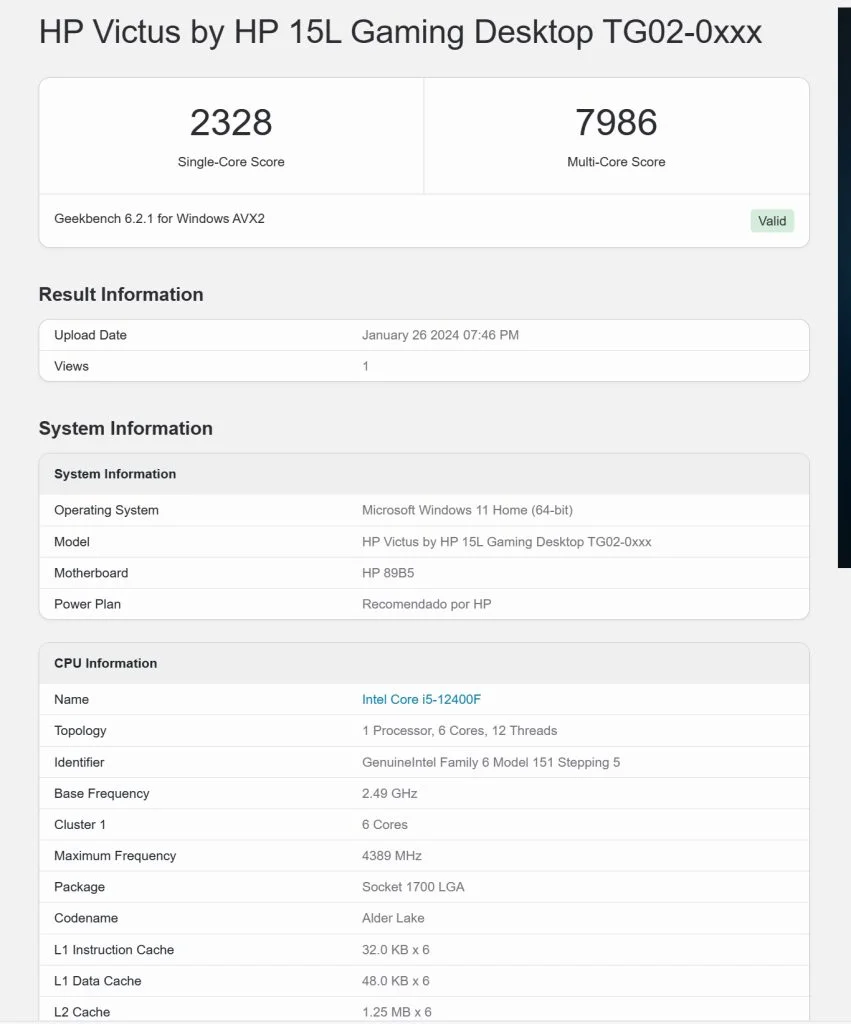The image size is (851, 1024).
Task: Click the base frequency value 2.49 GHz
Action: coord(389,793)
